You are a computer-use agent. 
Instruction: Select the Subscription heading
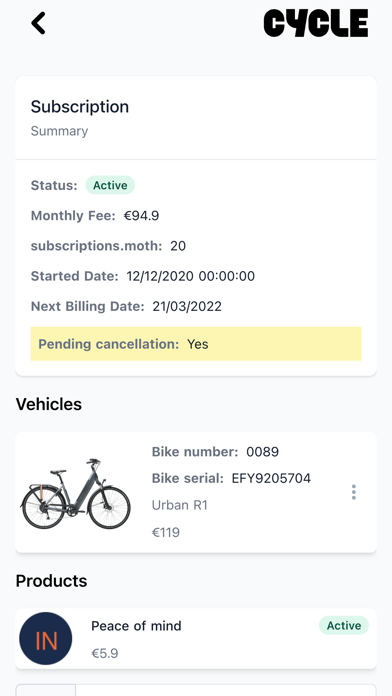point(80,107)
